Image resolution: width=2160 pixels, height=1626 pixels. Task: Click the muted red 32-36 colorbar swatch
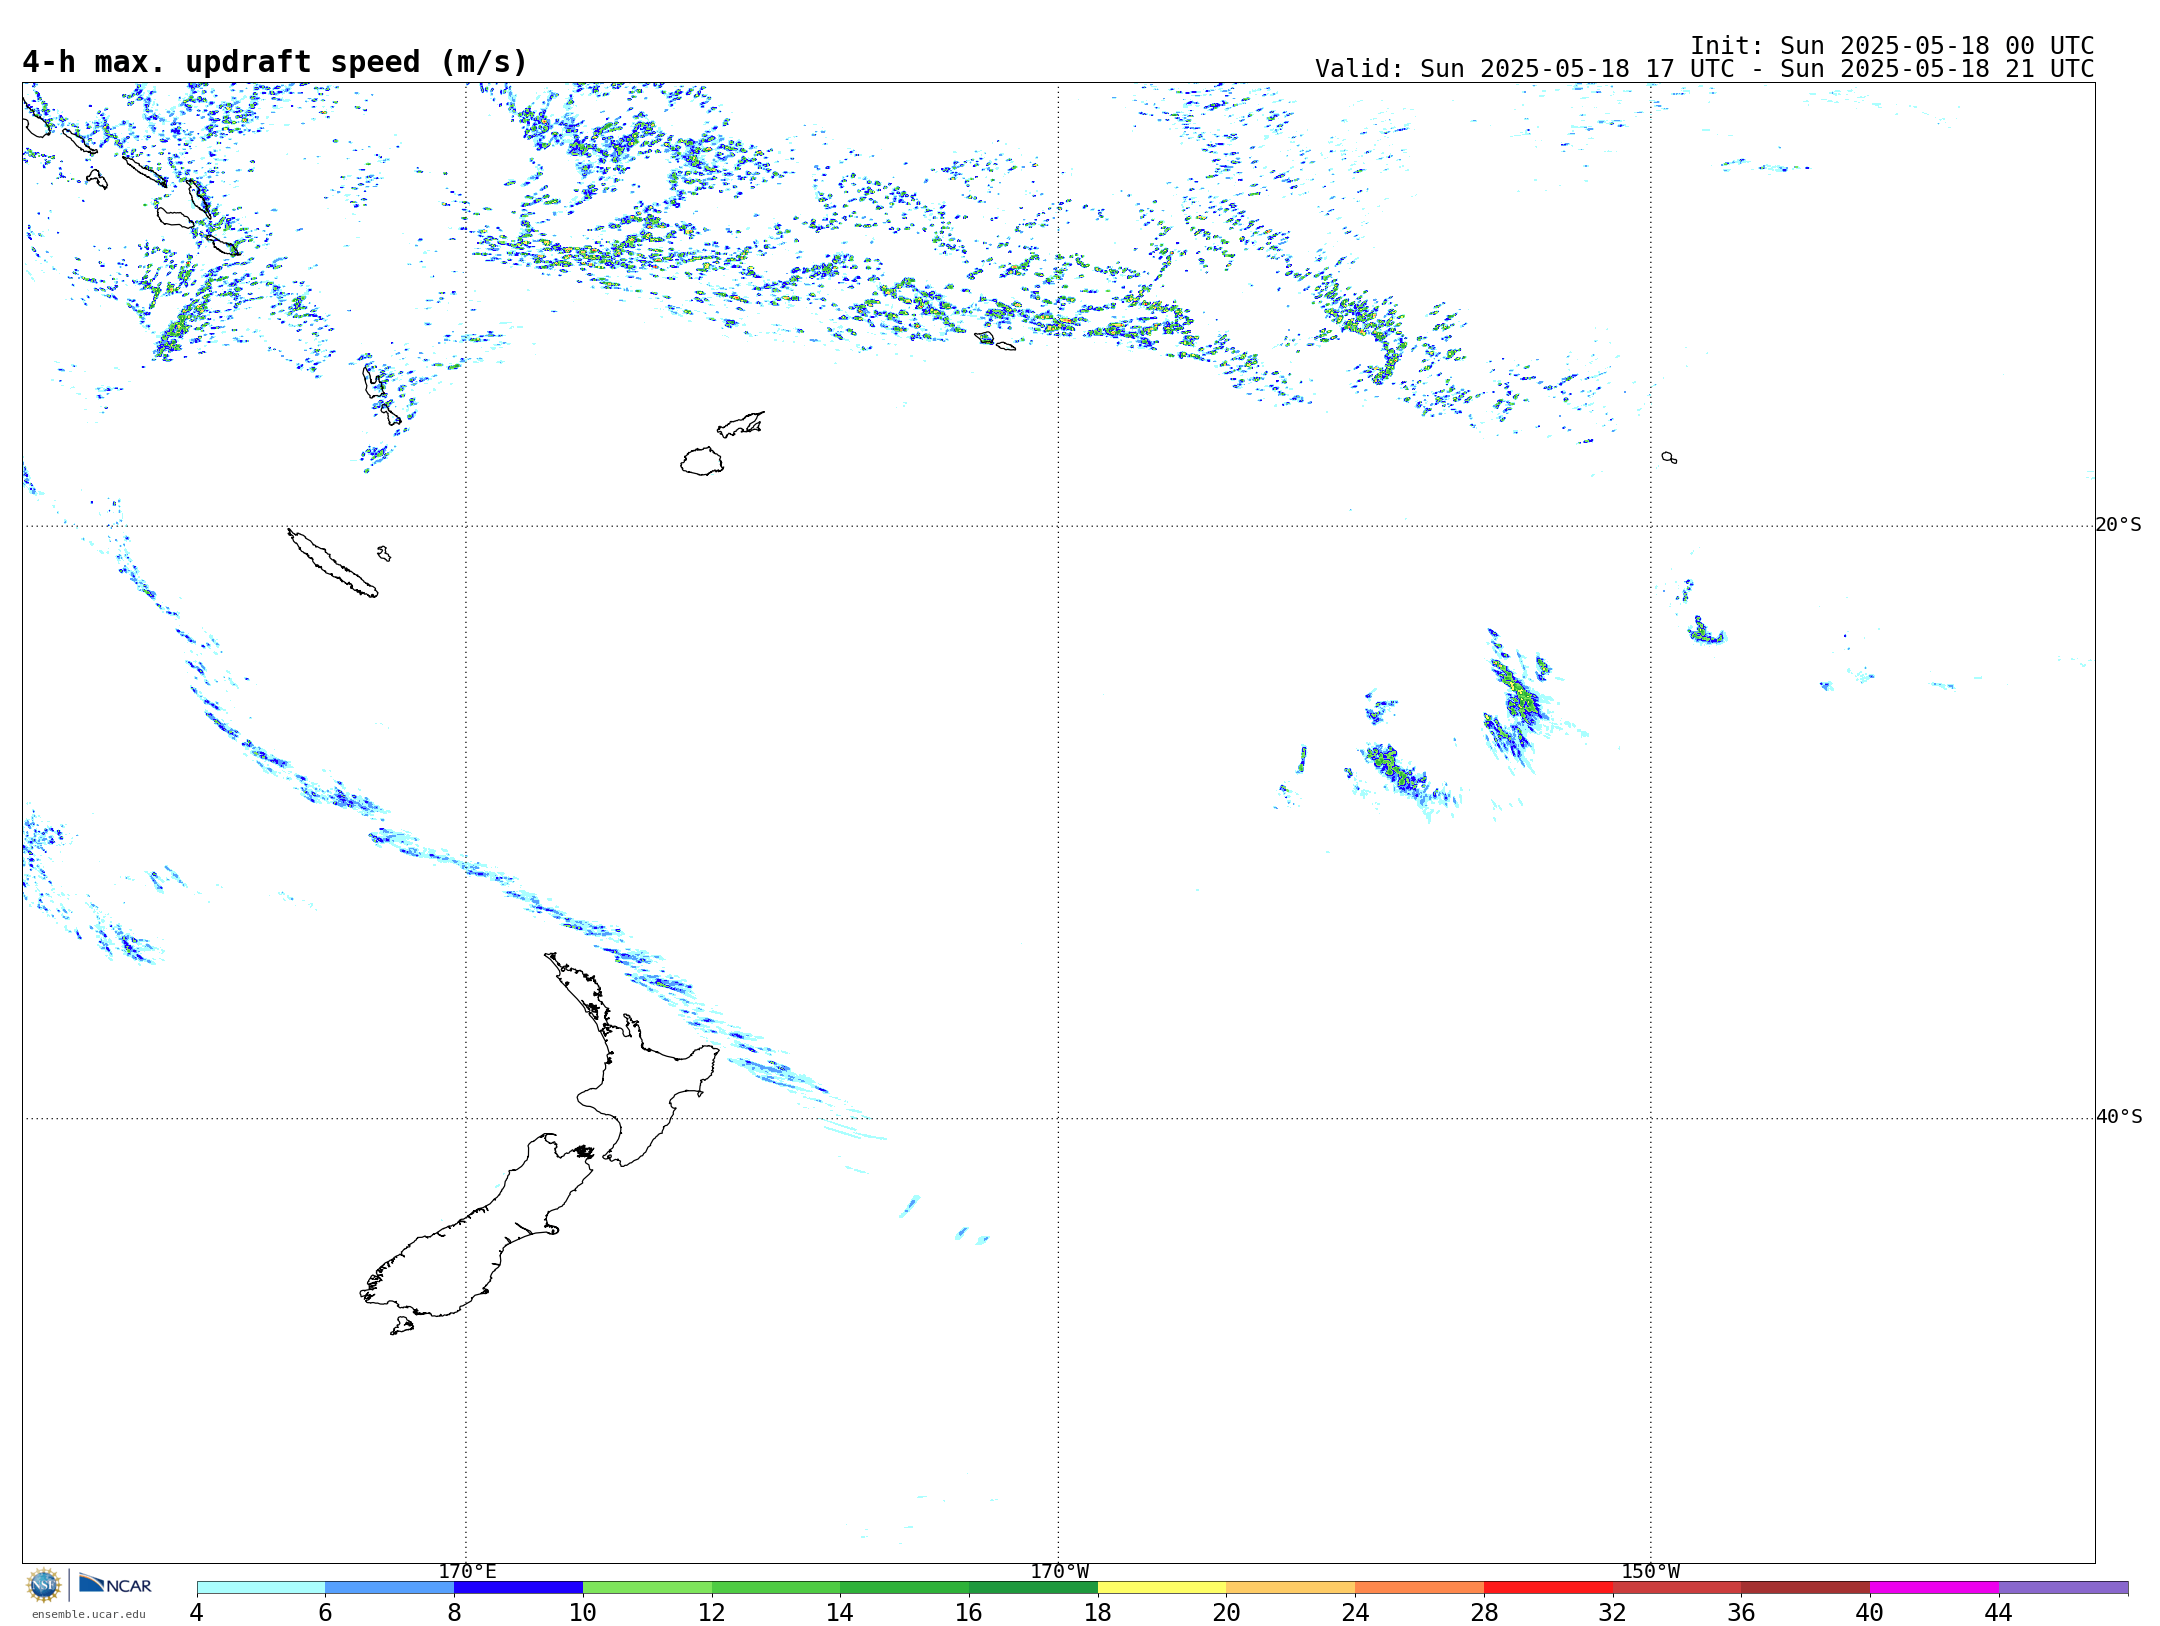point(1677,1588)
